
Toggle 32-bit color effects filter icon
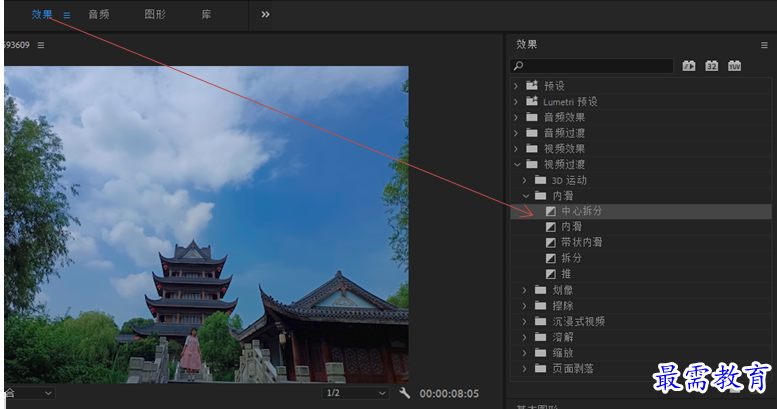pos(712,65)
